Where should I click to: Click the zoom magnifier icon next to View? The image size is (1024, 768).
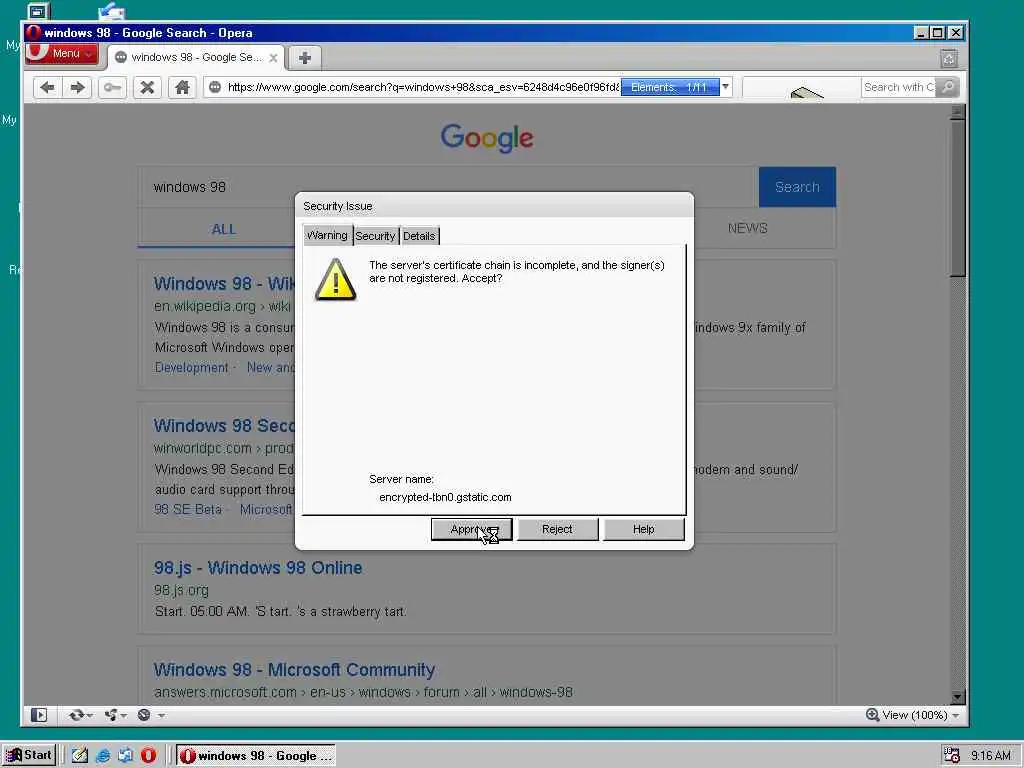point(872,715)
